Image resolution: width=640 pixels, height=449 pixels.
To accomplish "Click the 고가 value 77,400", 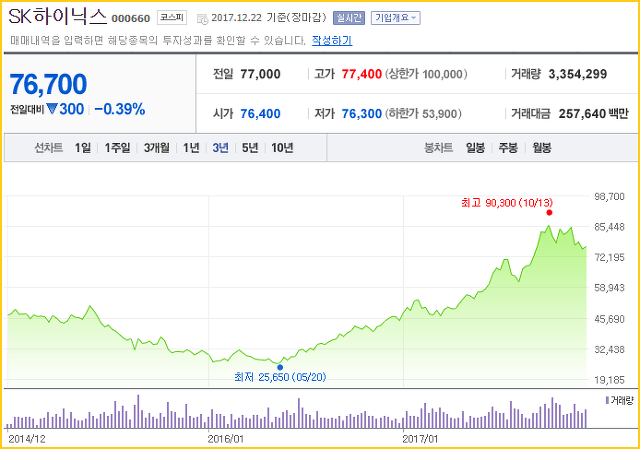I will pos(362,74).
